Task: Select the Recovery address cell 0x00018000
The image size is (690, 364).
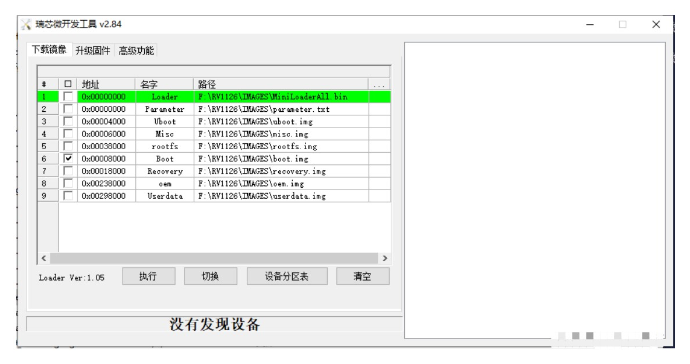Action: (x=106, y=171)
